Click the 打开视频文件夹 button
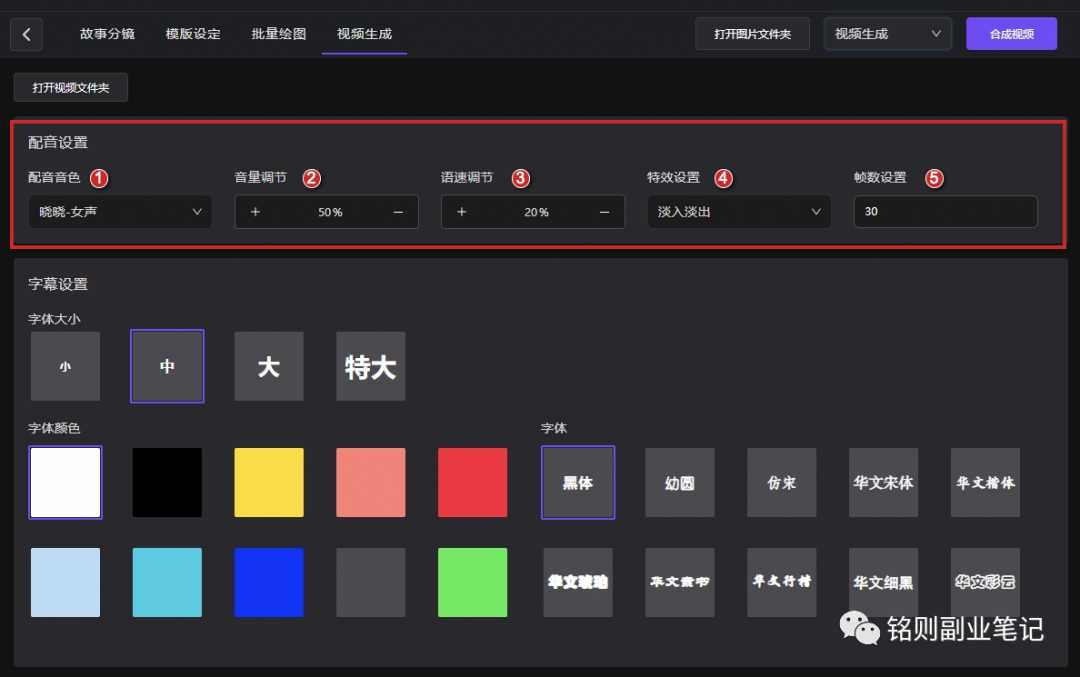 pyautogui.click(x=70, y=87)
